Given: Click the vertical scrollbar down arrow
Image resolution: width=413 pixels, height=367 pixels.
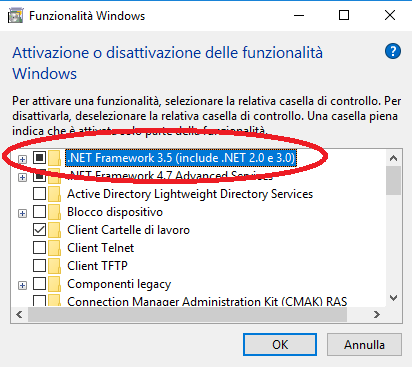Looking at the screenshot, I should click(x=394, y=298).
